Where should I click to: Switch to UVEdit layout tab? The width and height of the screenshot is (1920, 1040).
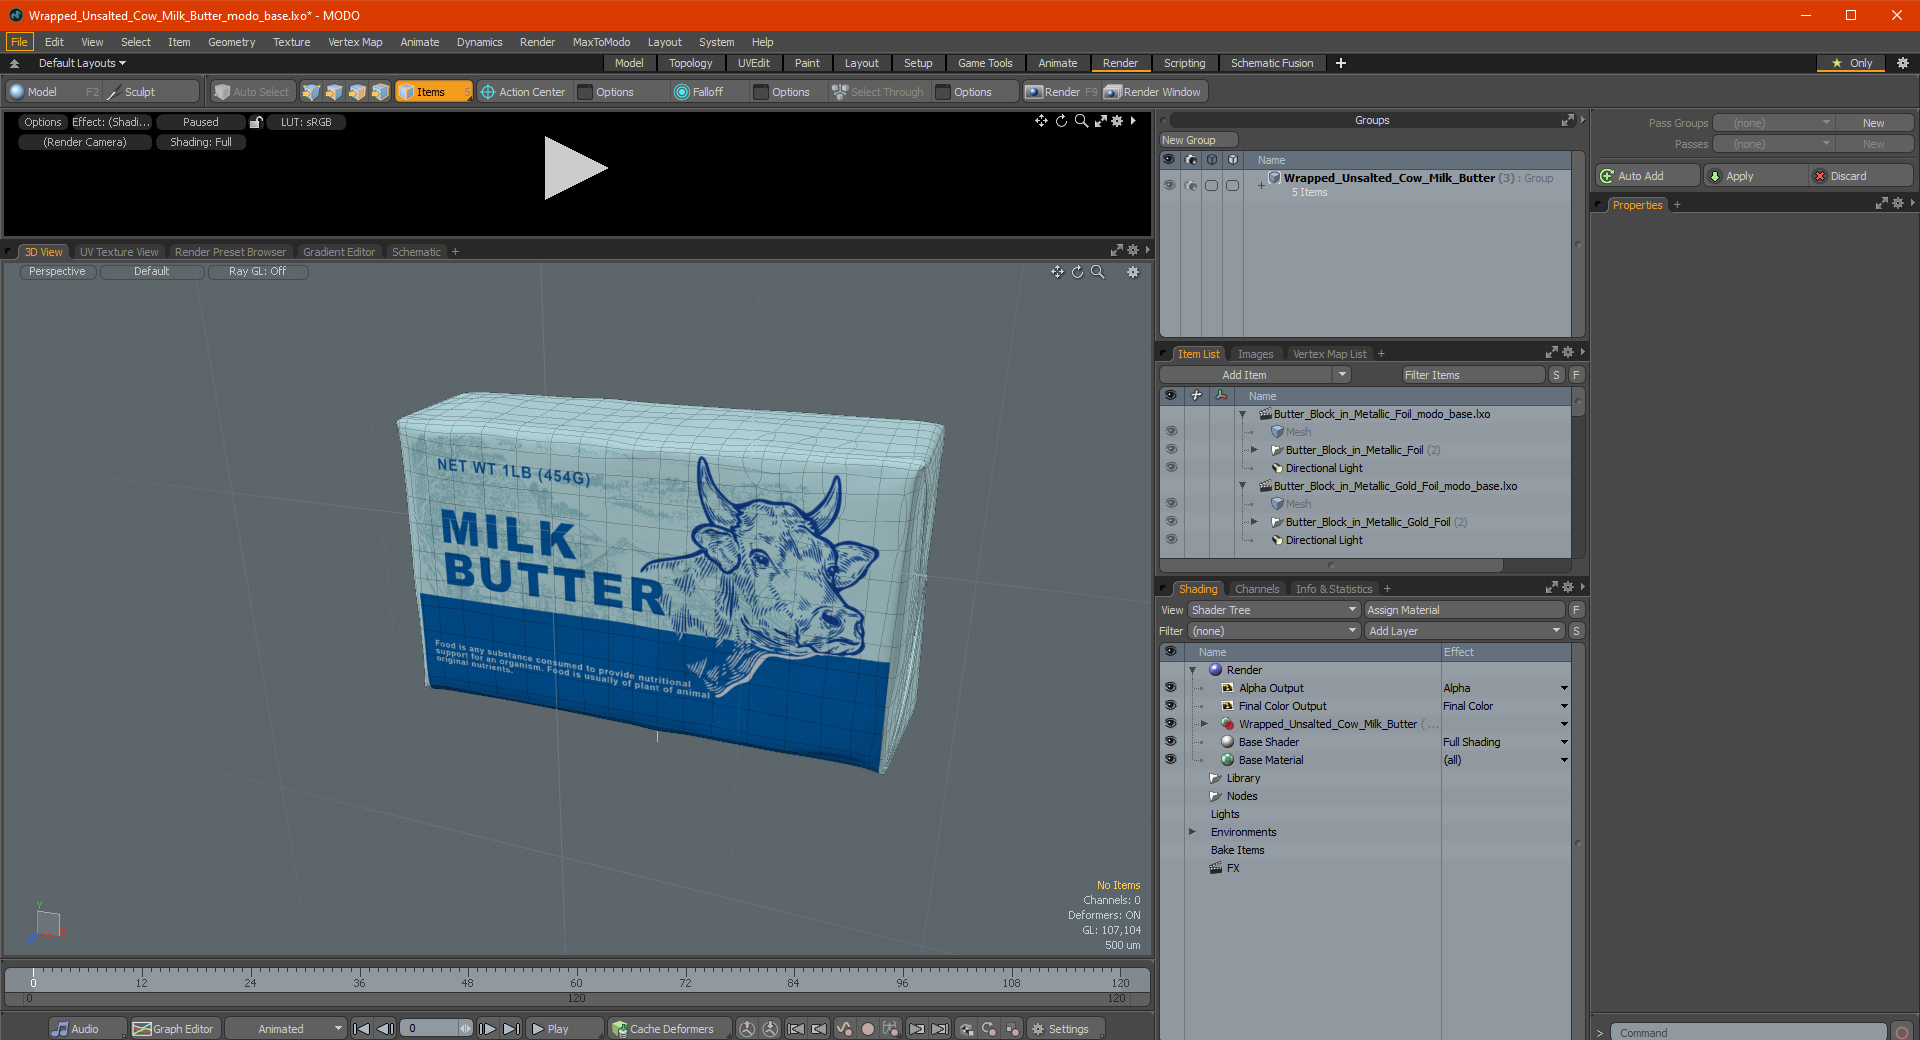click(x=753, y=63)
